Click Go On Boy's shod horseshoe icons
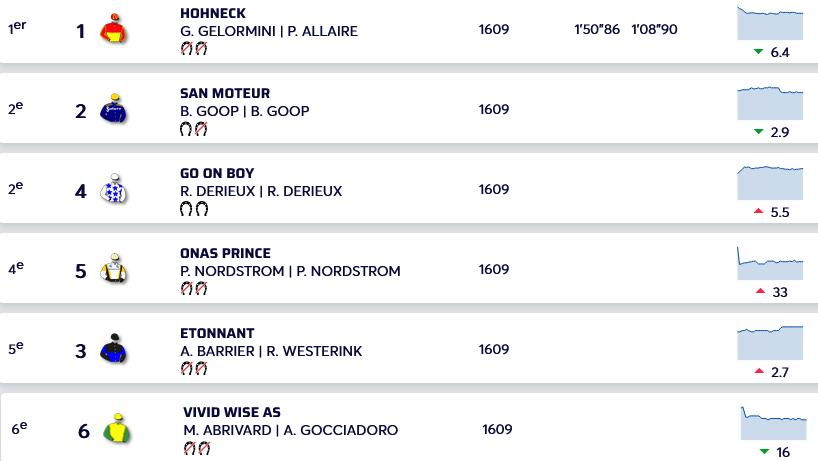Image resolution: width=818 pixels, height=461 pixels. coord(194,209)
